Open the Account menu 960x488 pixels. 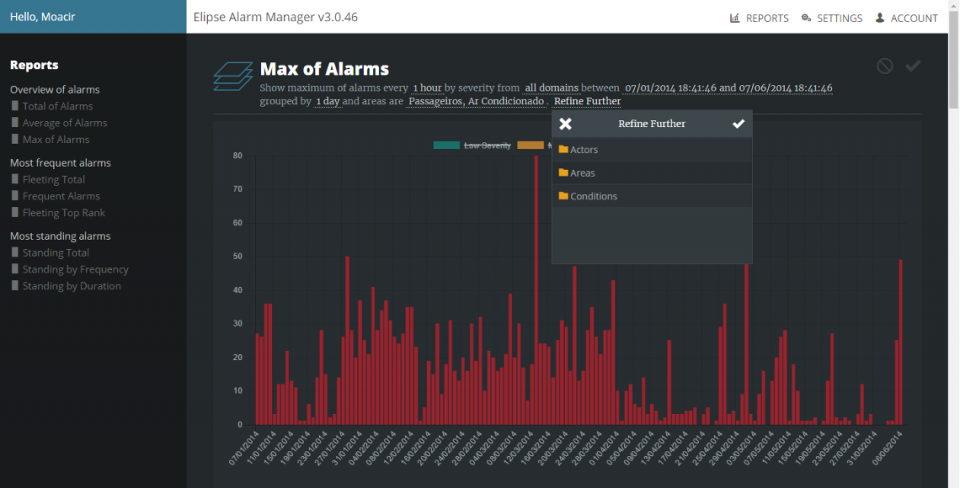tap(906, 18)
